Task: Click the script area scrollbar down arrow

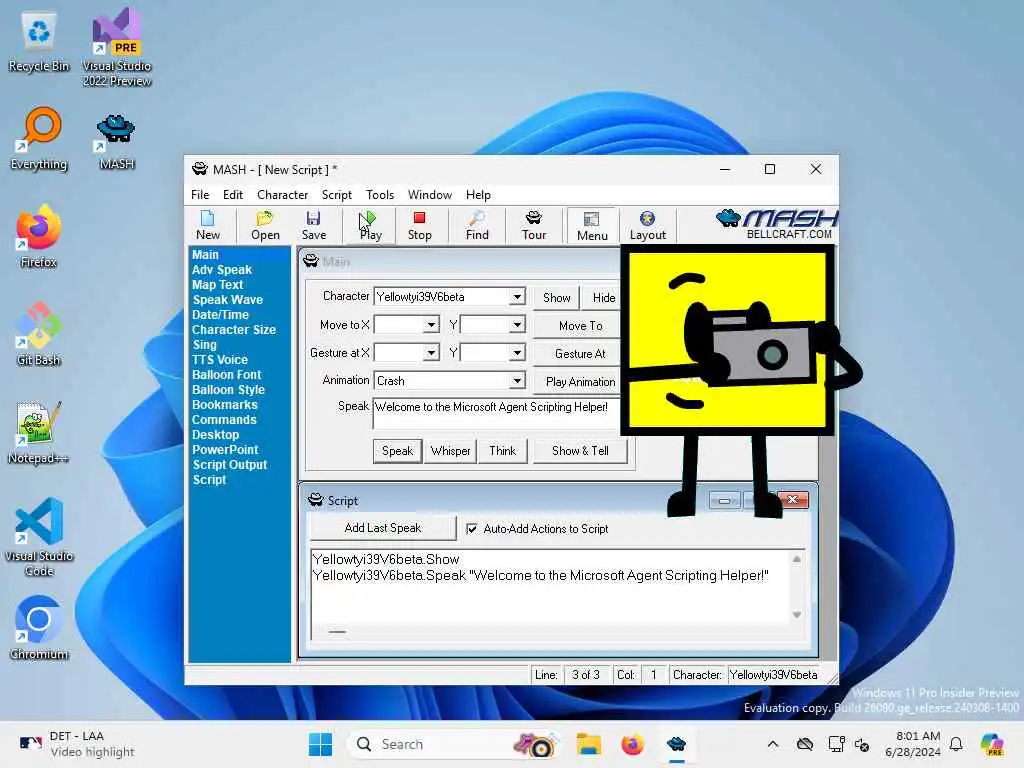Action: [x=797, y=615]
